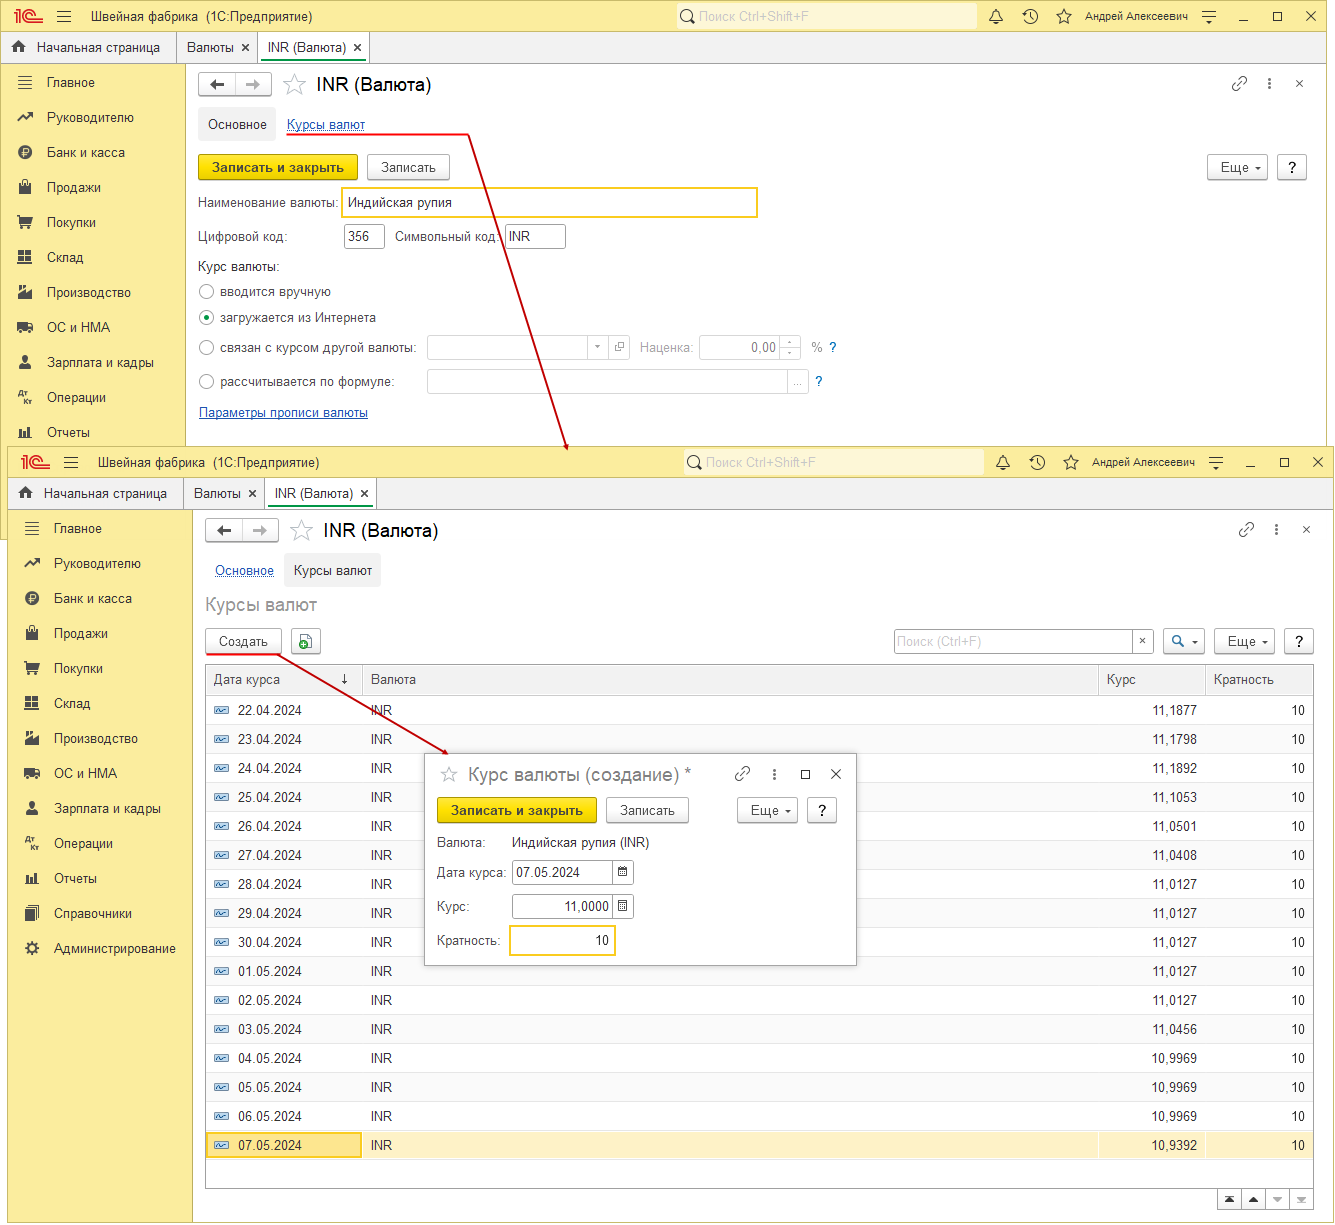
Task: Close the Валюты tab in the lower window
Action: [252, 493]
